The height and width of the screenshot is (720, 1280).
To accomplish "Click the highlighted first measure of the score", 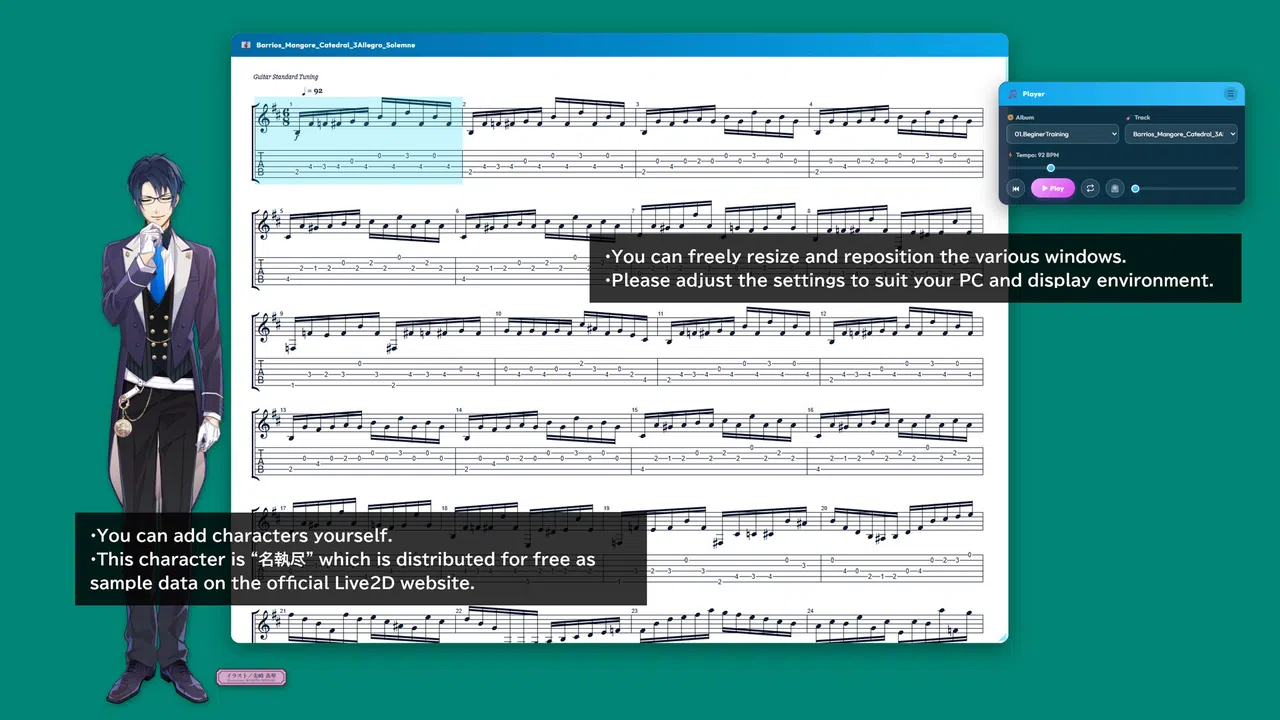I will (358, 140).
